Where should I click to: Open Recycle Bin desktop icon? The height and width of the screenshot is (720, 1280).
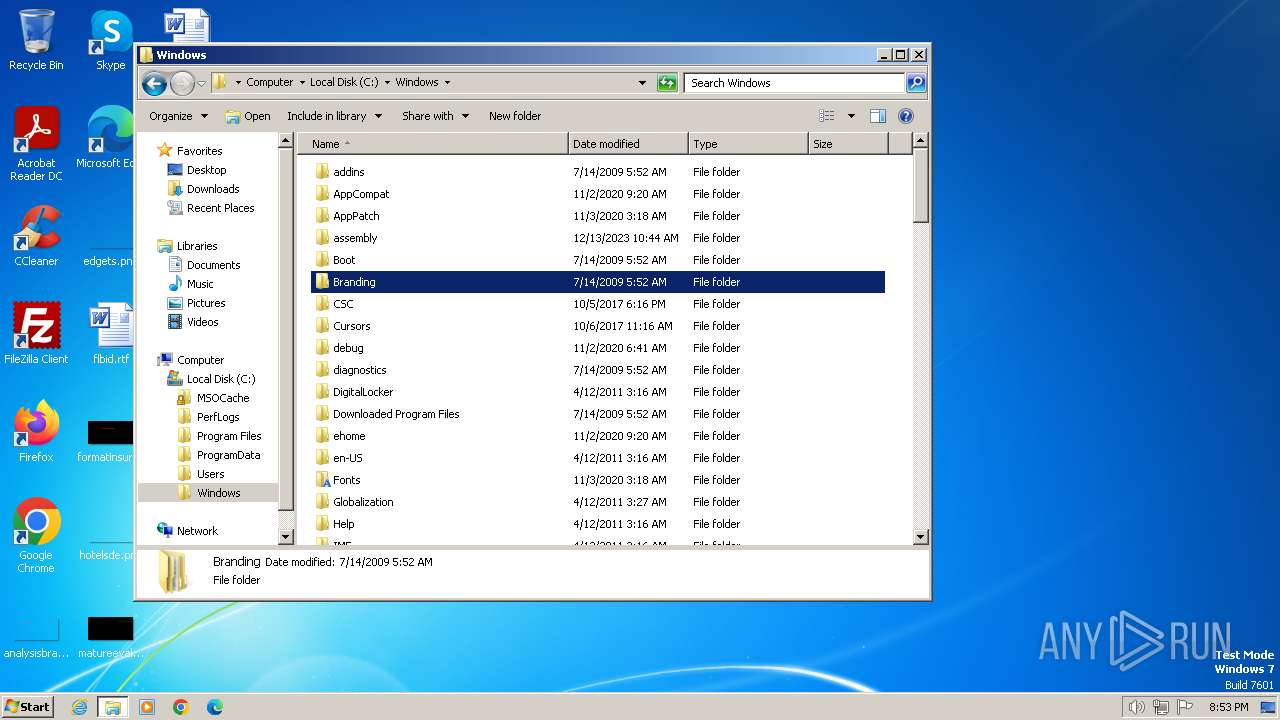coord(36,40)
